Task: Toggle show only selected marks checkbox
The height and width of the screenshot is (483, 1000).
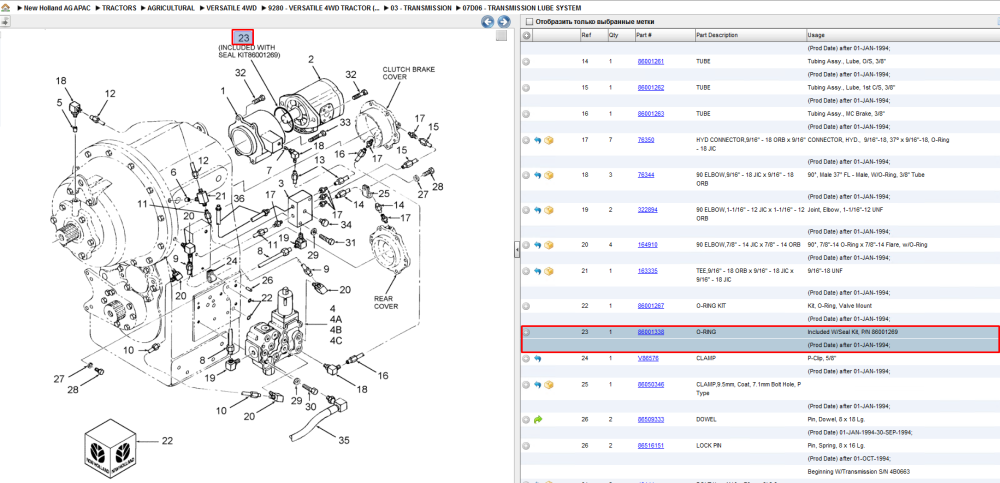Action: pyautogui.click(x=529, y=22)
